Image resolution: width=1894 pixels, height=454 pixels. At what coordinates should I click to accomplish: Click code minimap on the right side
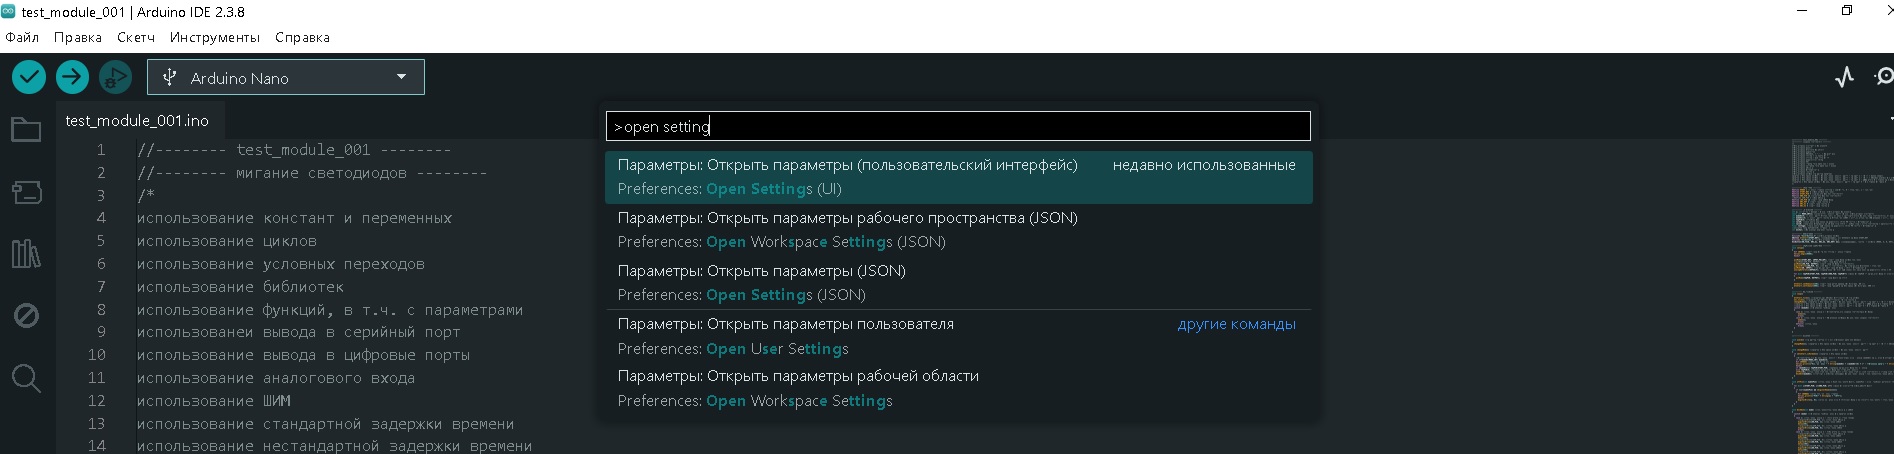point(1841,295)
